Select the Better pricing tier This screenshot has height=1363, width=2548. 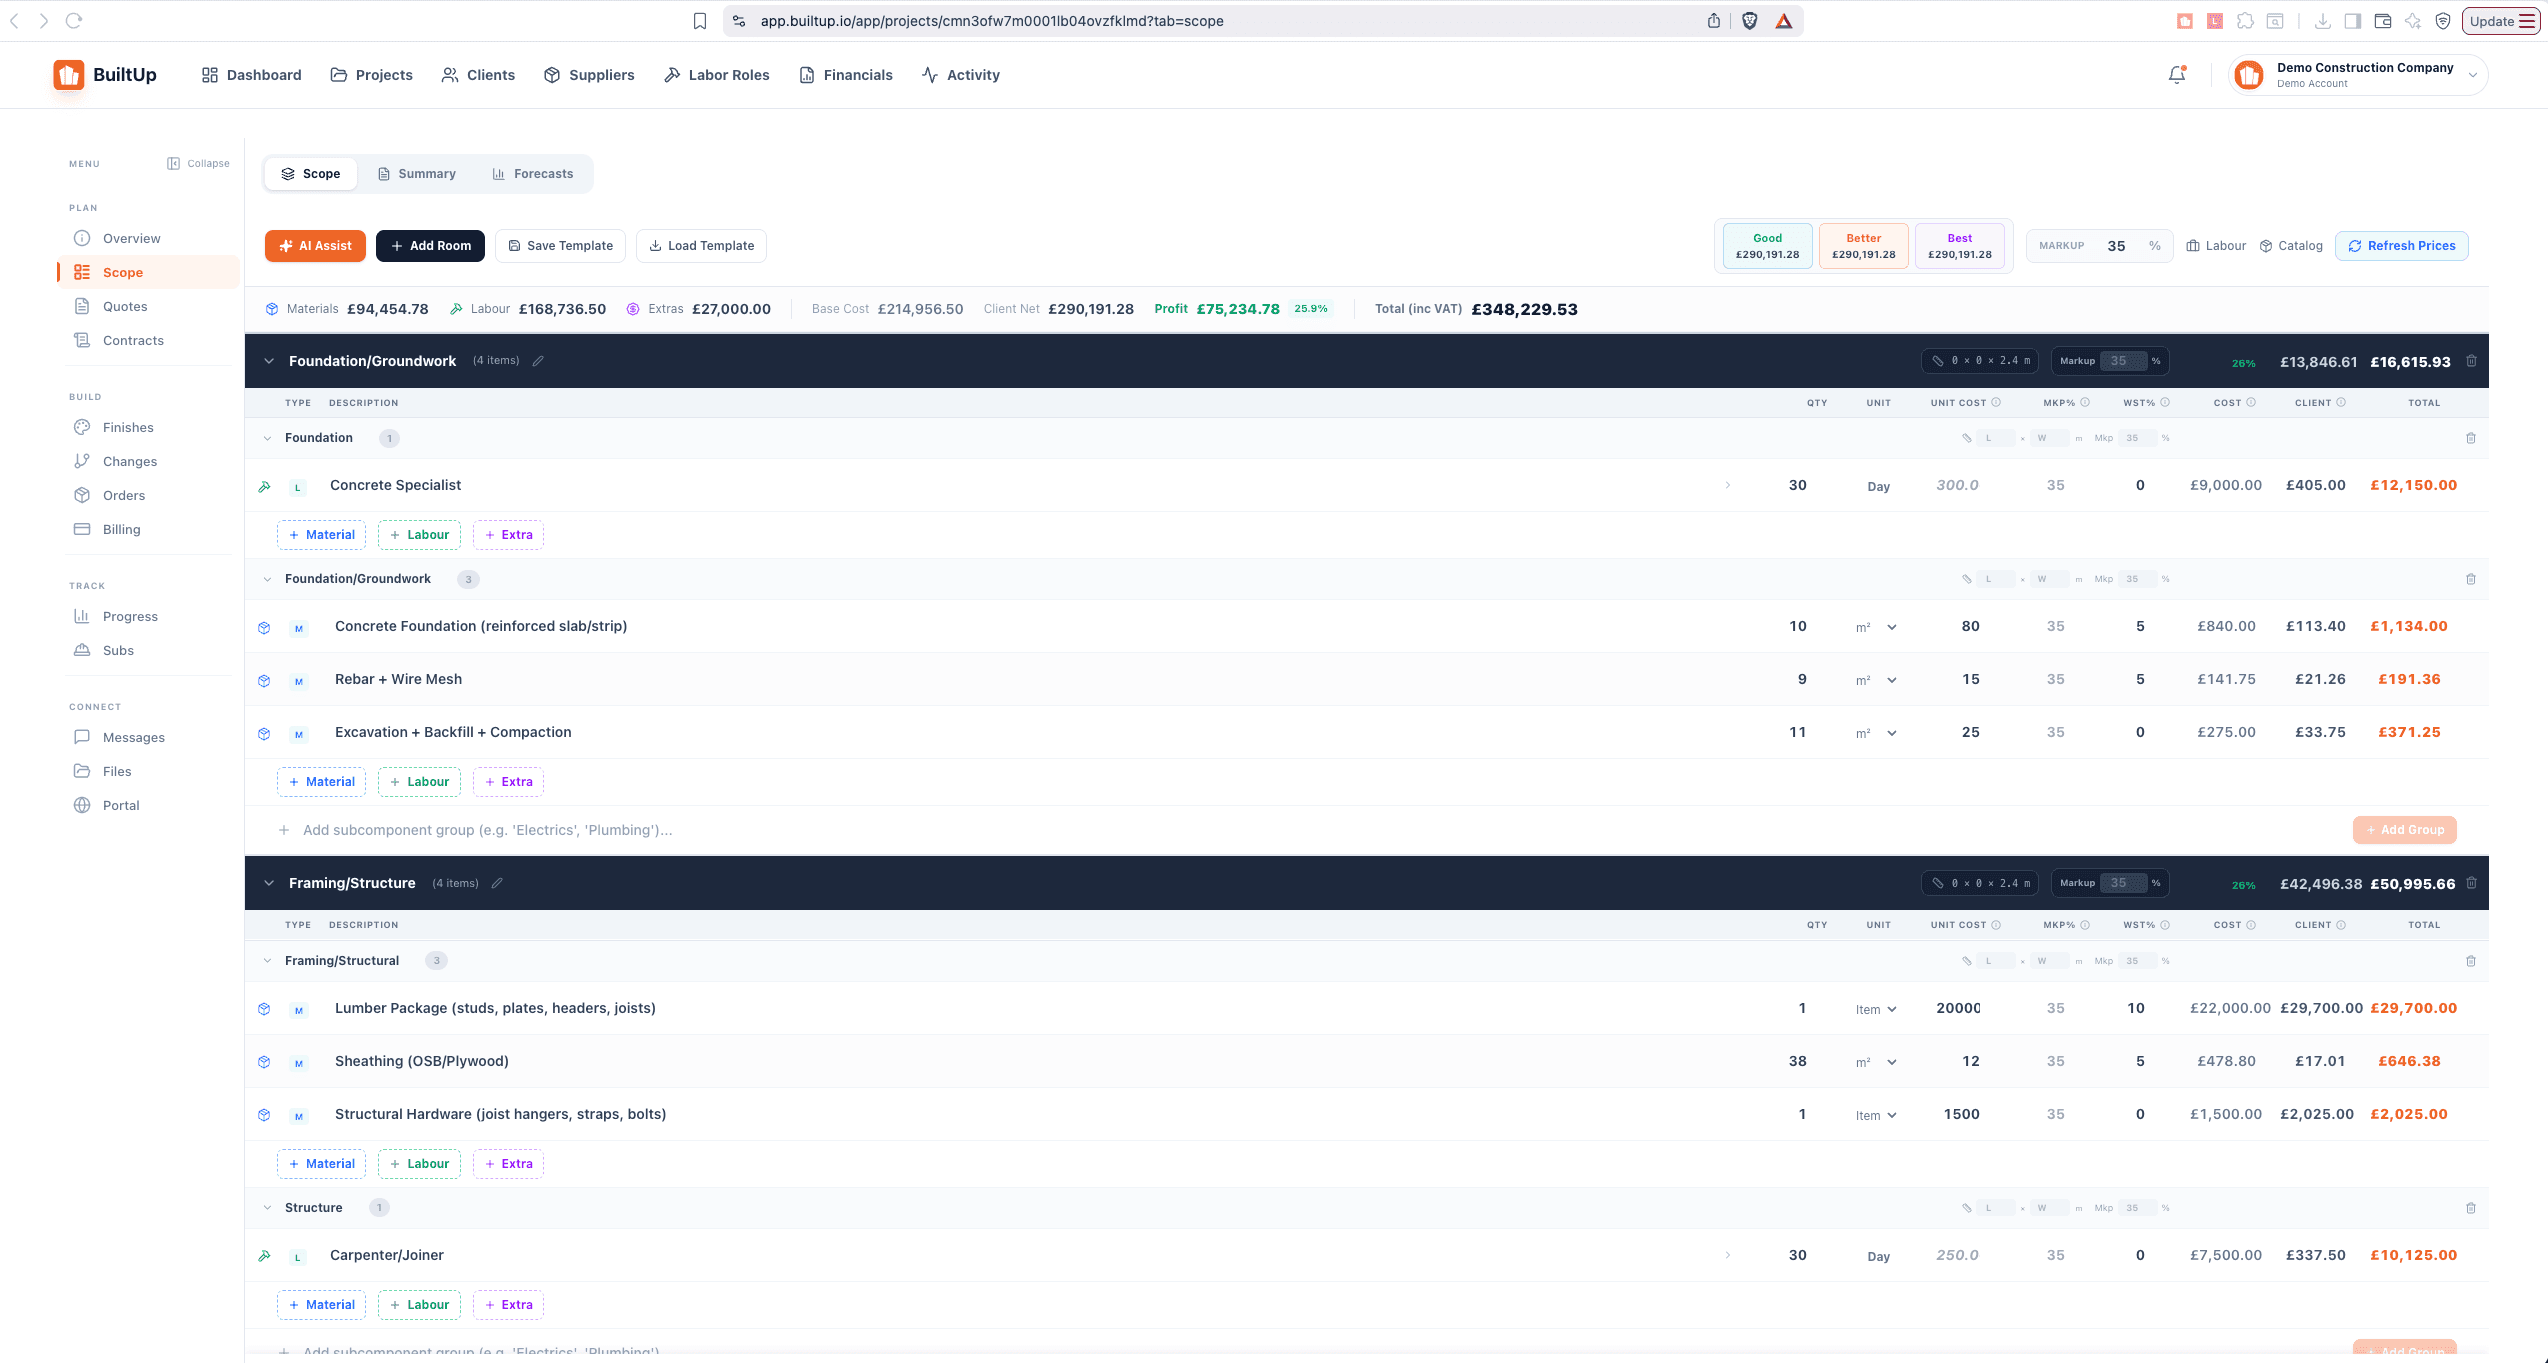(x=1862, y=245)
